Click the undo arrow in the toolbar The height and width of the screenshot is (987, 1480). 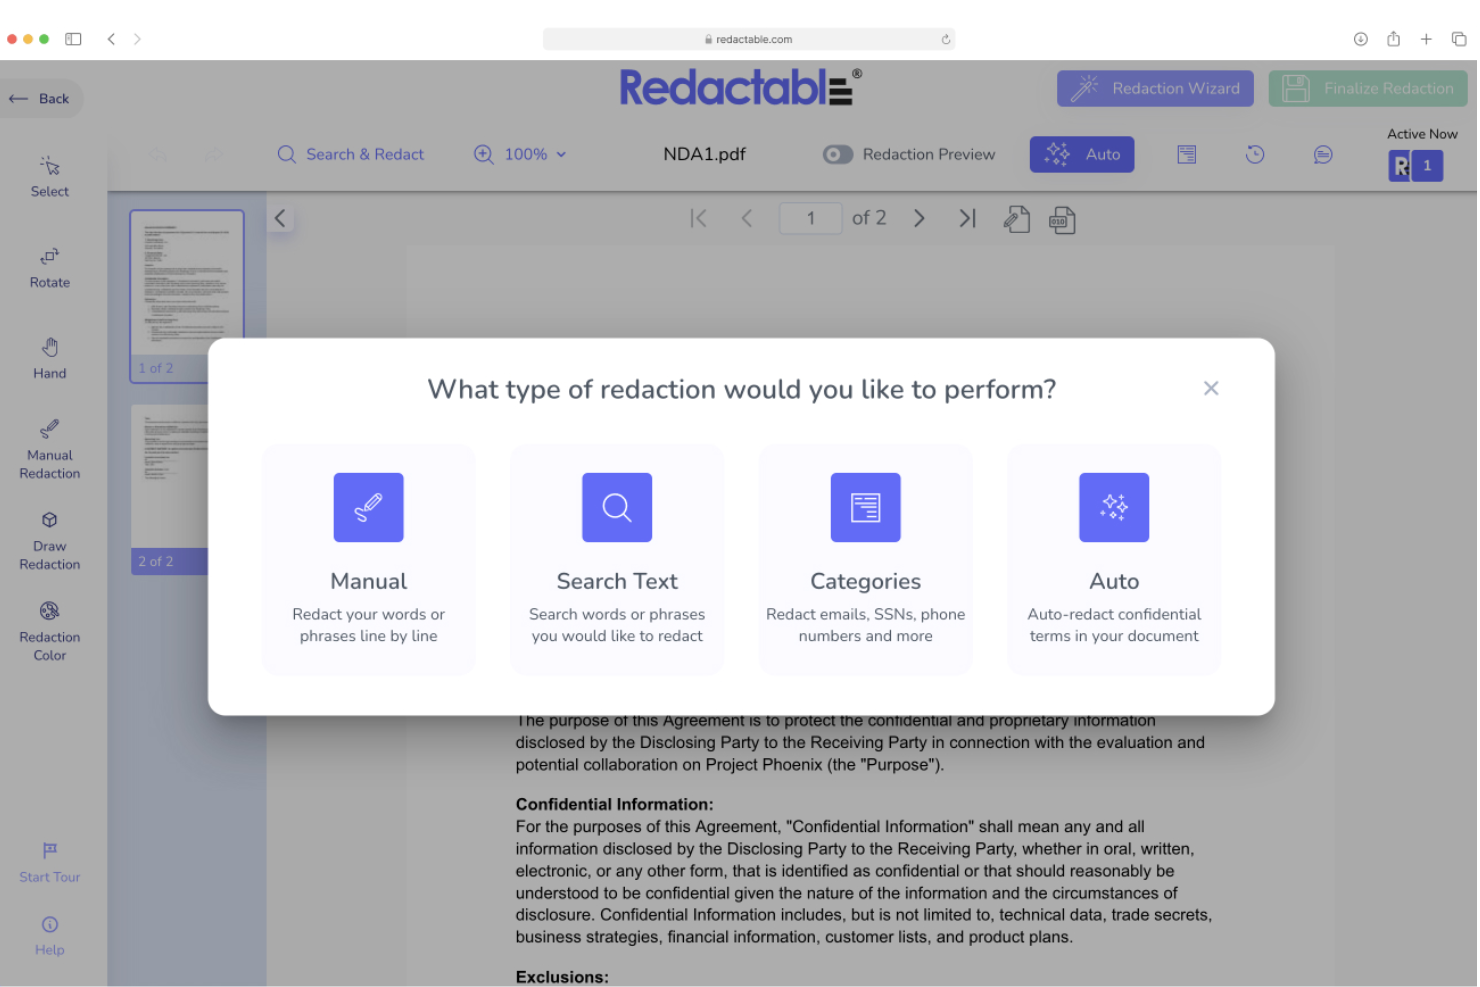click(158, 154)
